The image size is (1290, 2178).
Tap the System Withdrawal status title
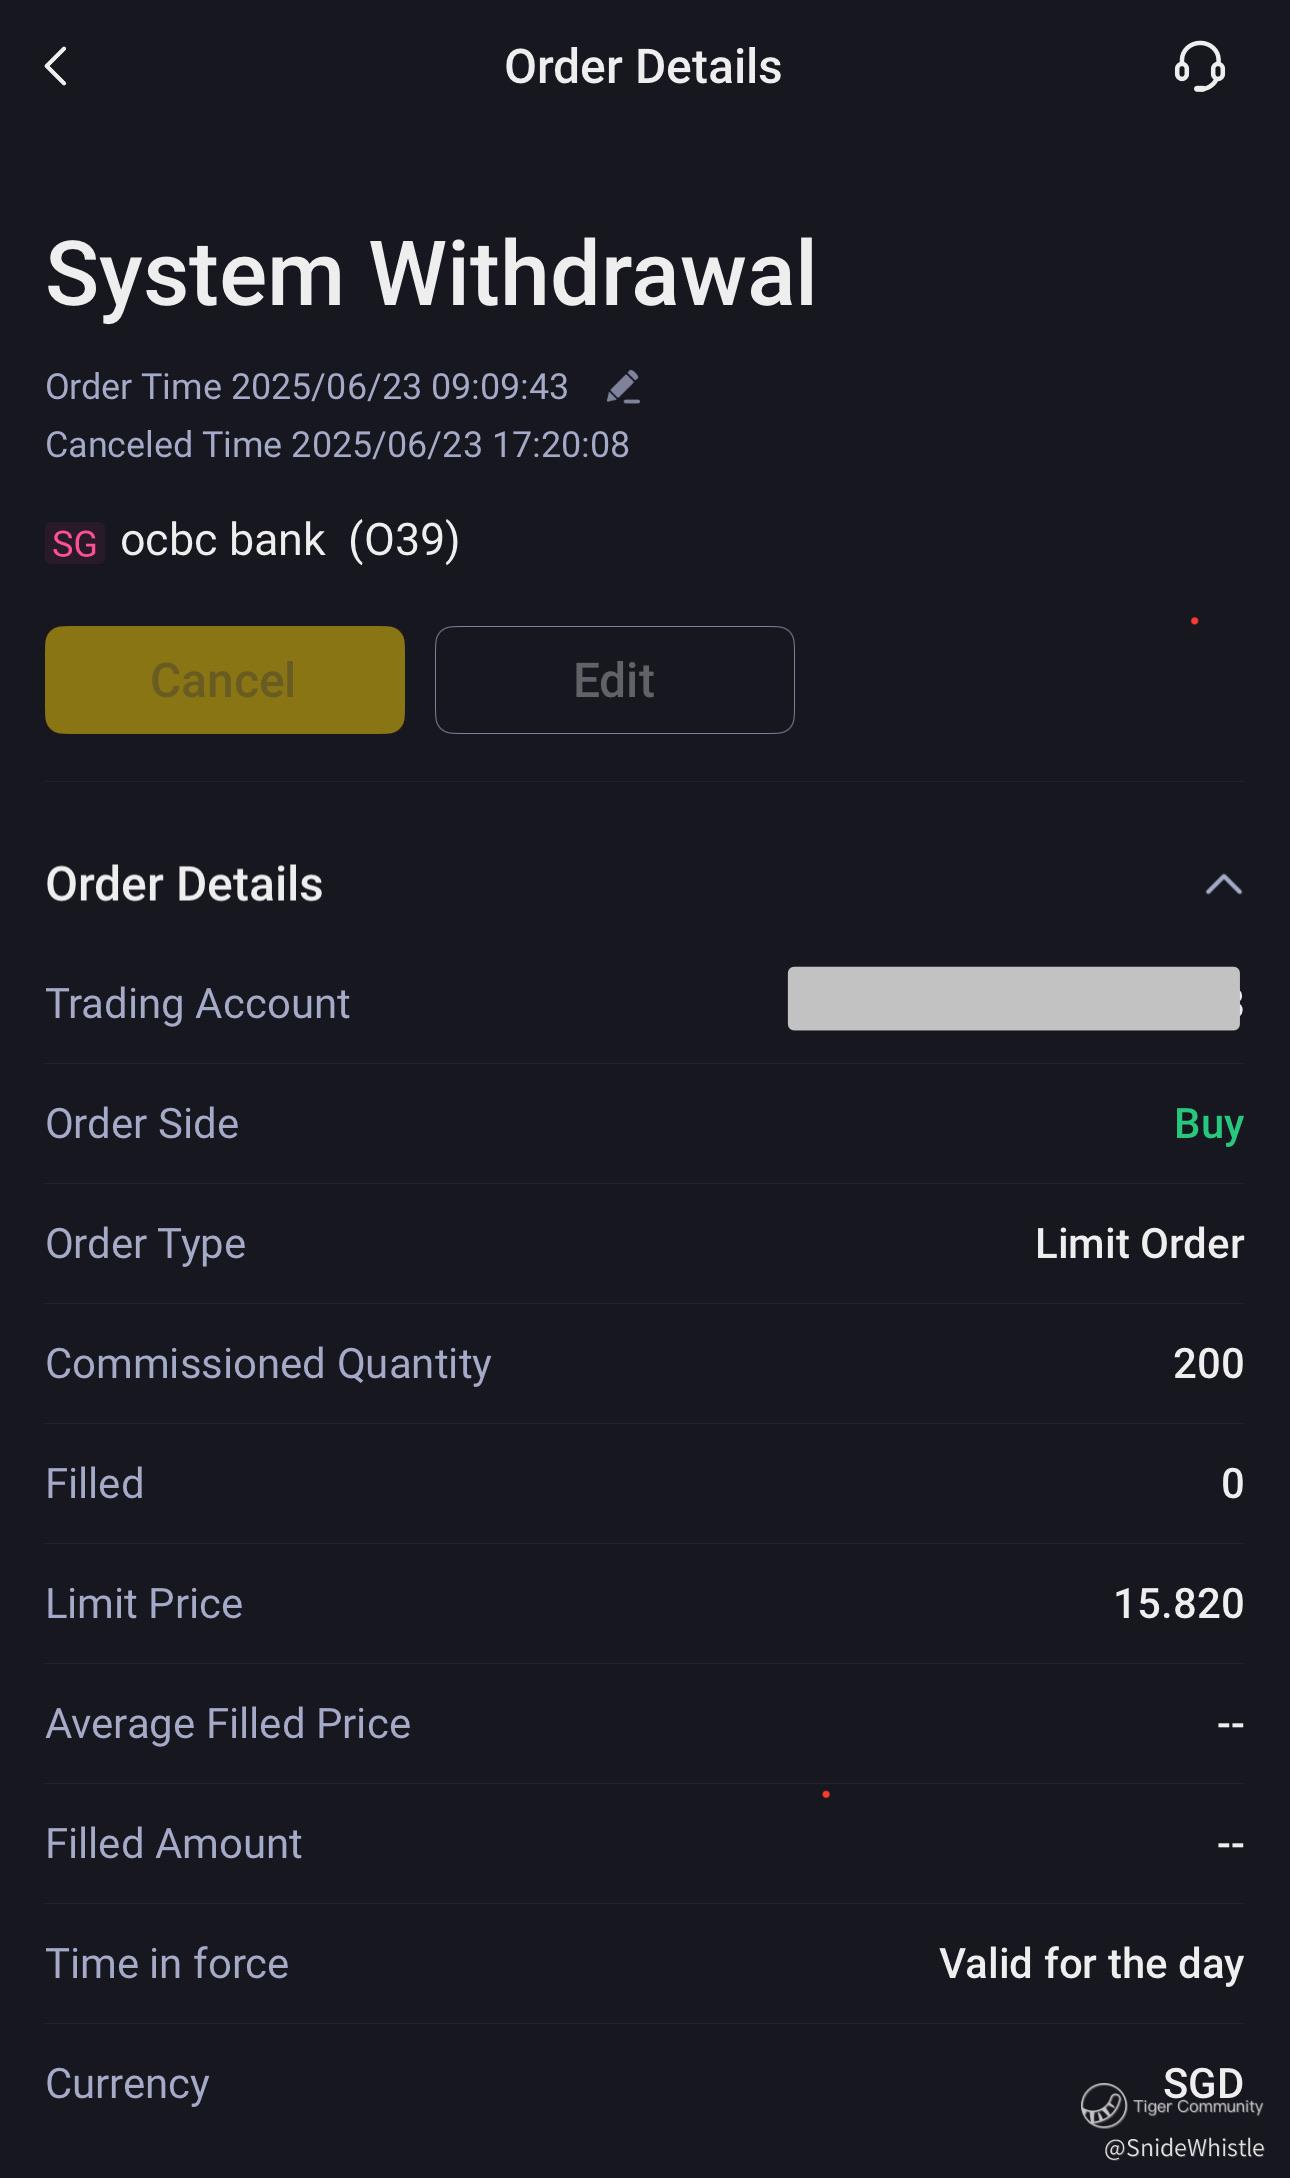[x=431, y=274]
